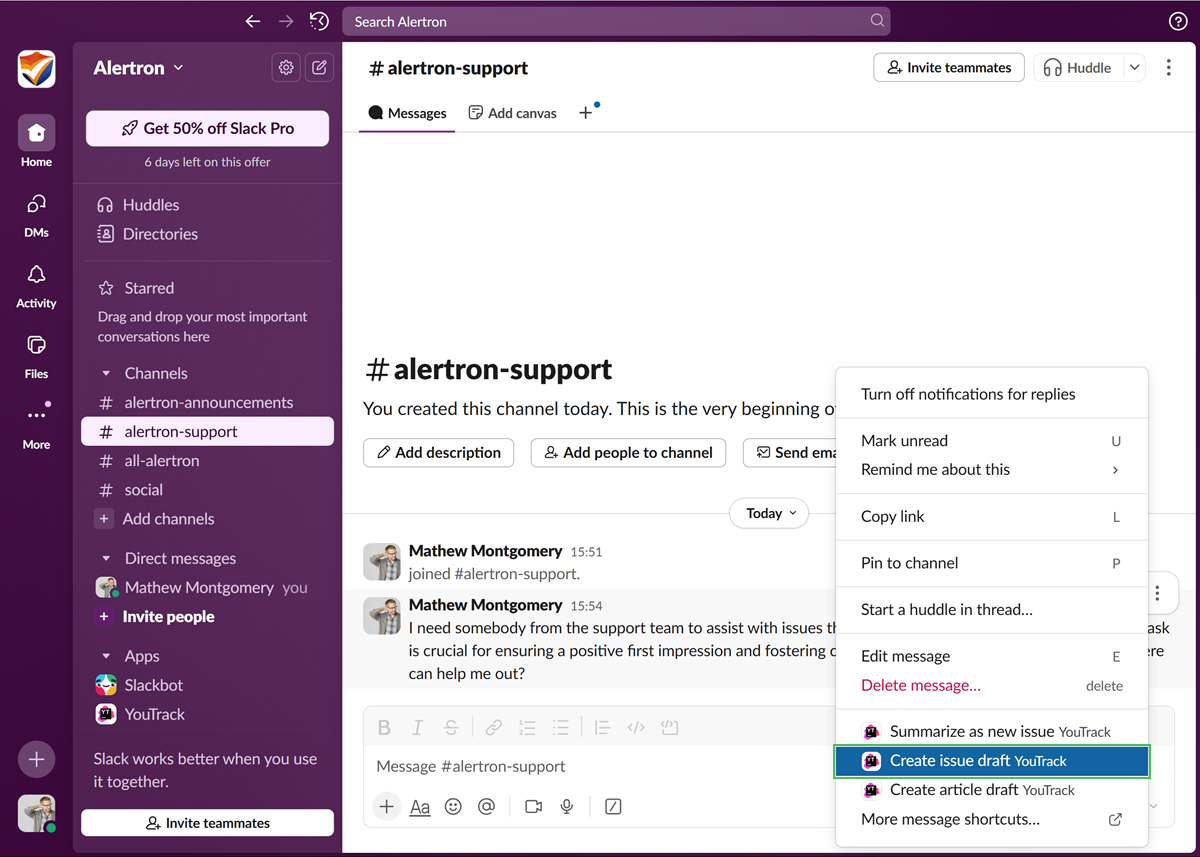
Task: Collapse the Channels section
Action: click(x=106, y=373)
